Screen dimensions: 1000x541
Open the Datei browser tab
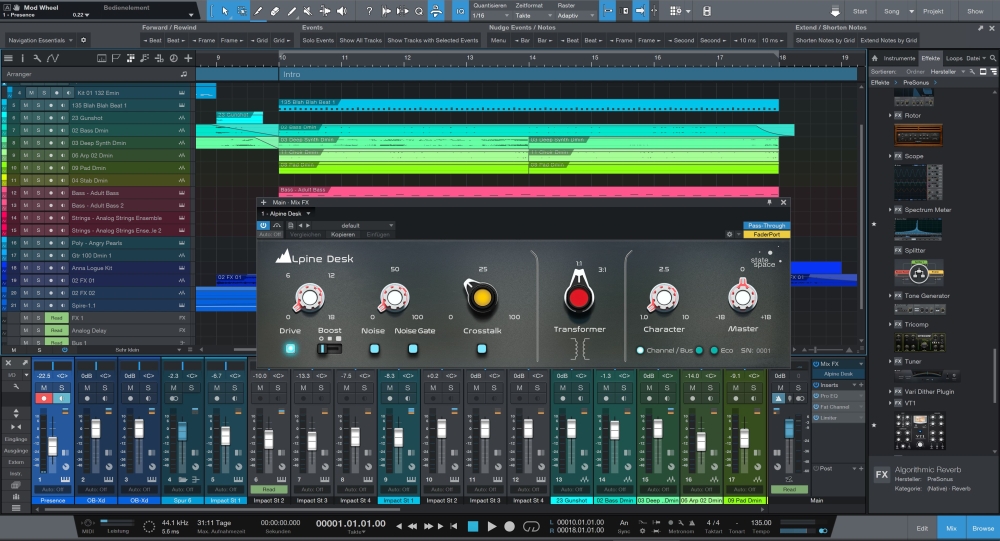[976, 58]
